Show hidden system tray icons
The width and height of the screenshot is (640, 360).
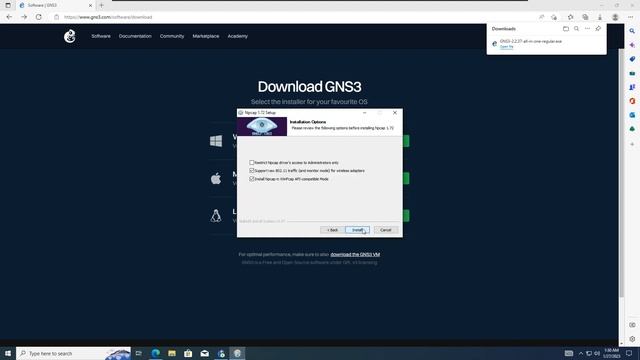[x=581, y=353]
